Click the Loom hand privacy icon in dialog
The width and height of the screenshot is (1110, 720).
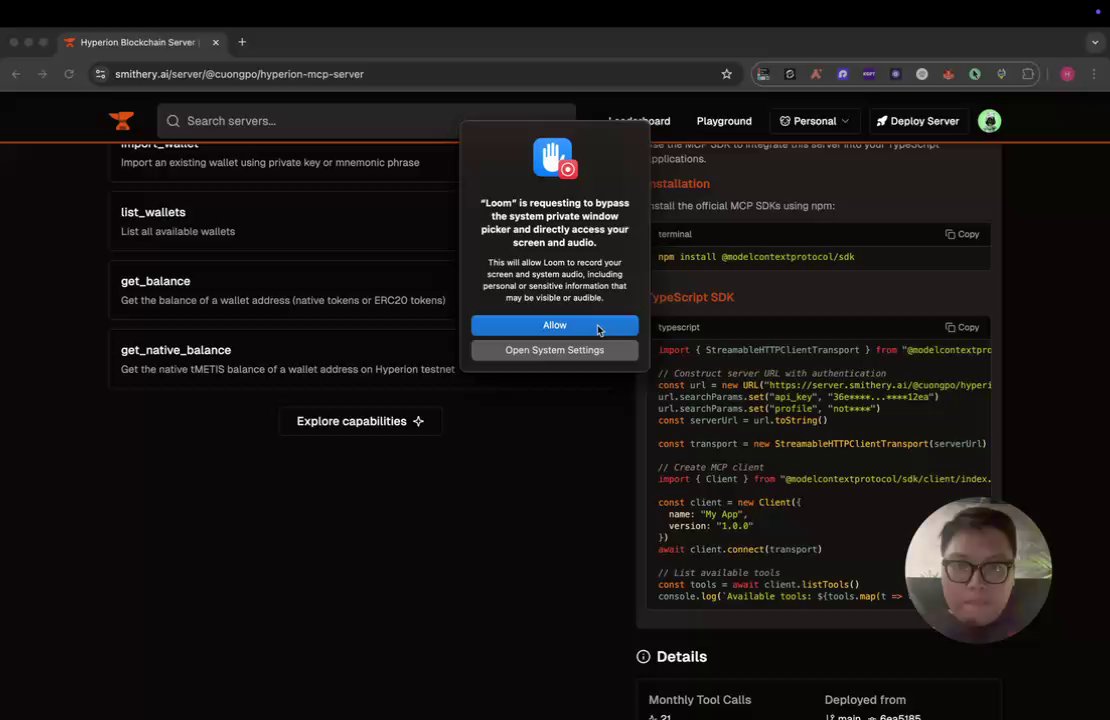point(555,158)
